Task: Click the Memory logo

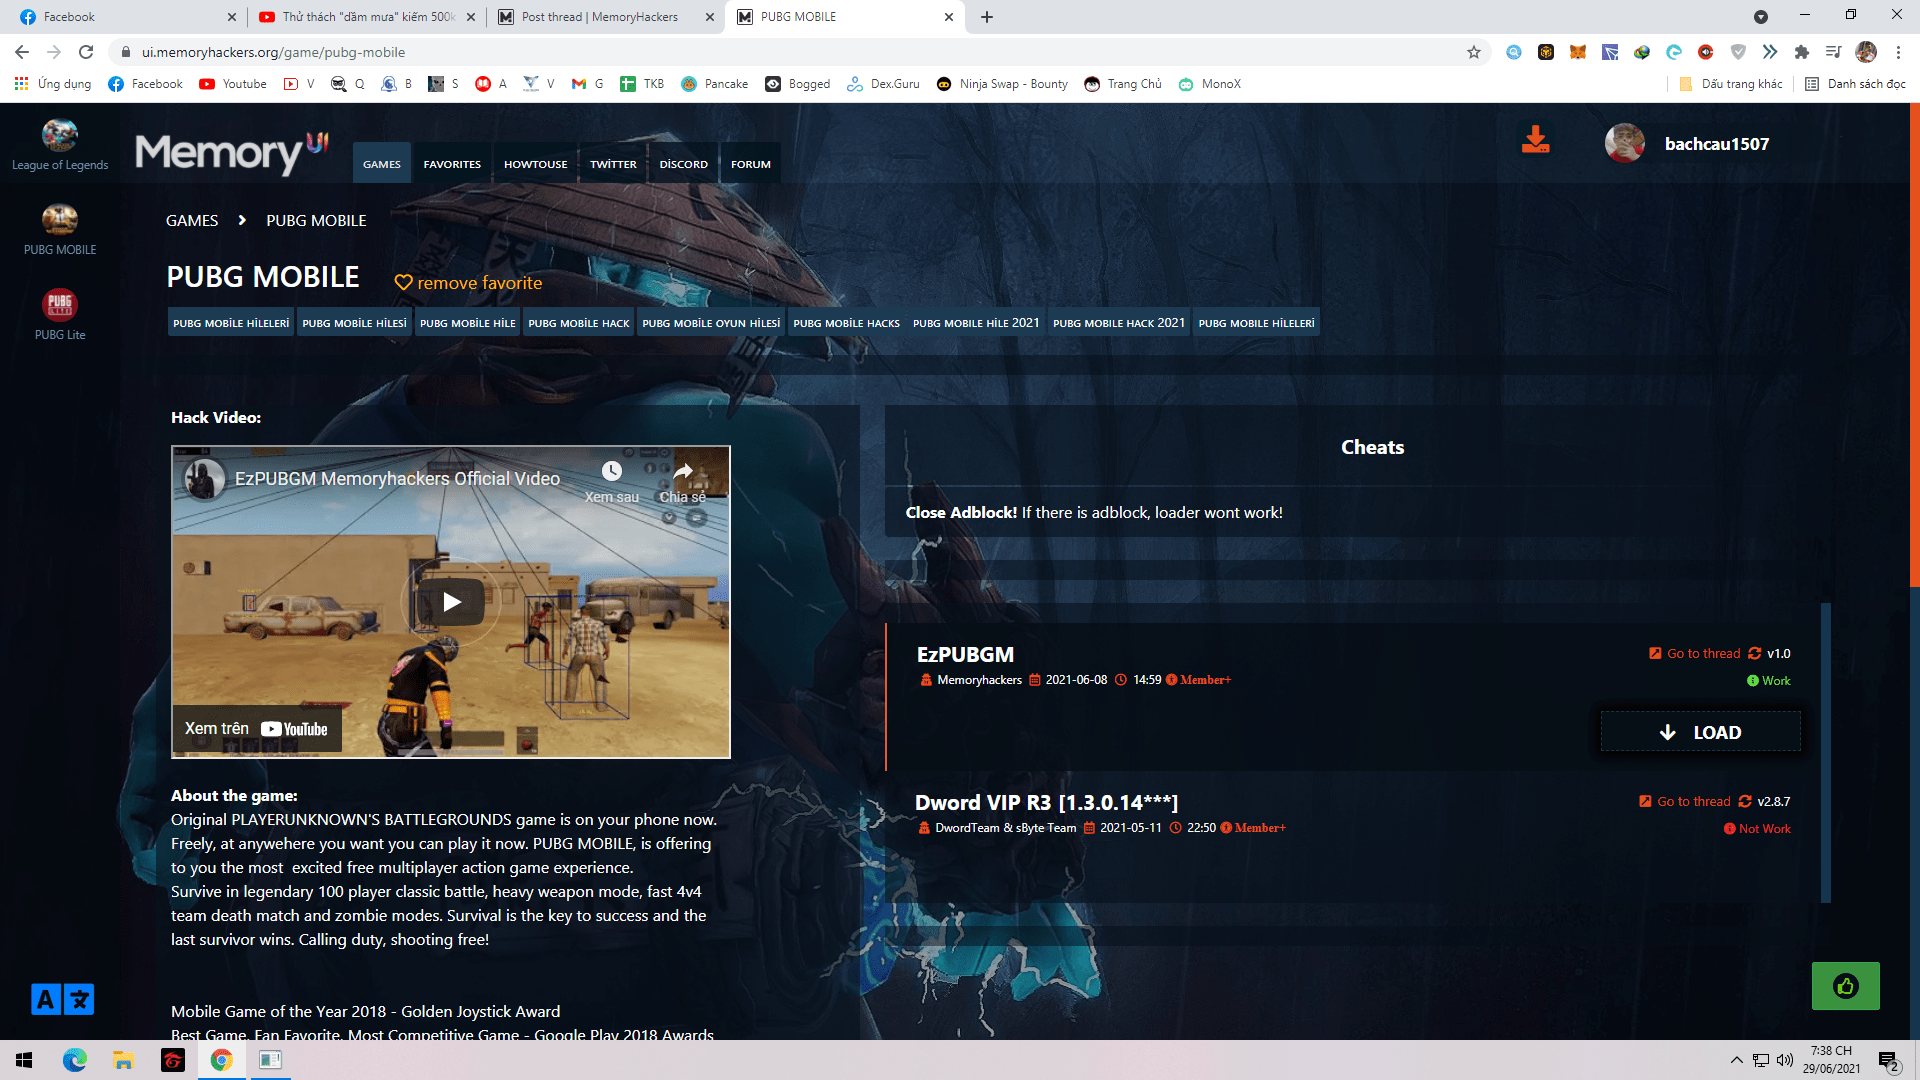Action: [x=231, y=153]
